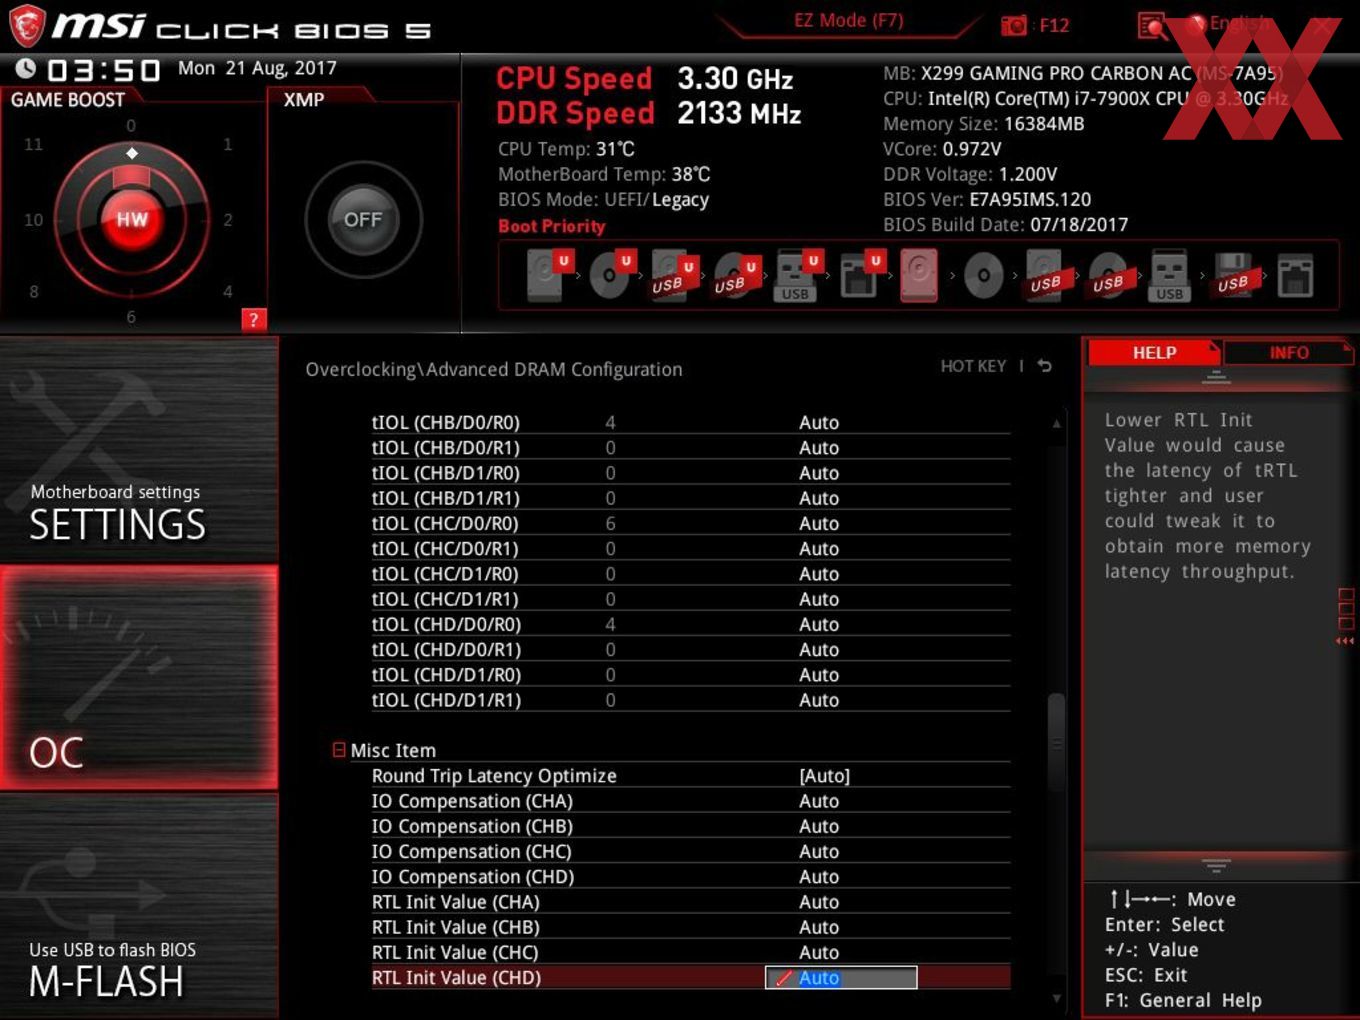1360x1020 pixels.
Task: Click the settings list scrollbar thumb
Action: (1055, 741)
